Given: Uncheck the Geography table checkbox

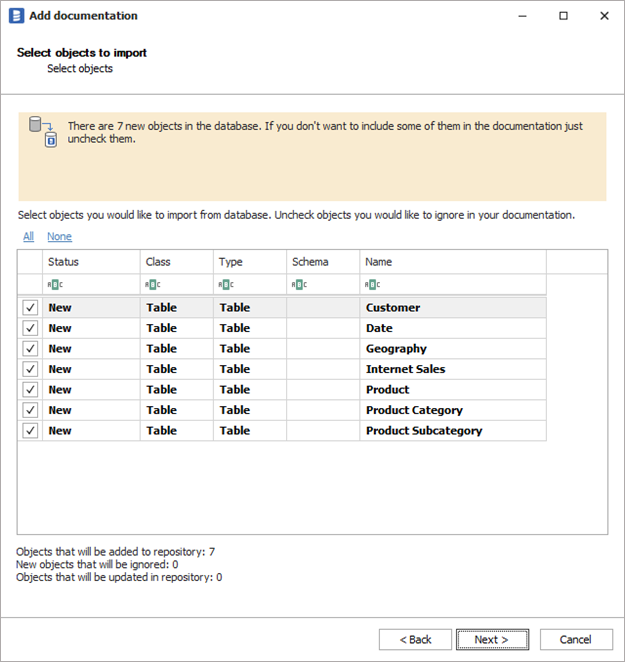Looking at the screenshot, I should (x=30, y=349).
